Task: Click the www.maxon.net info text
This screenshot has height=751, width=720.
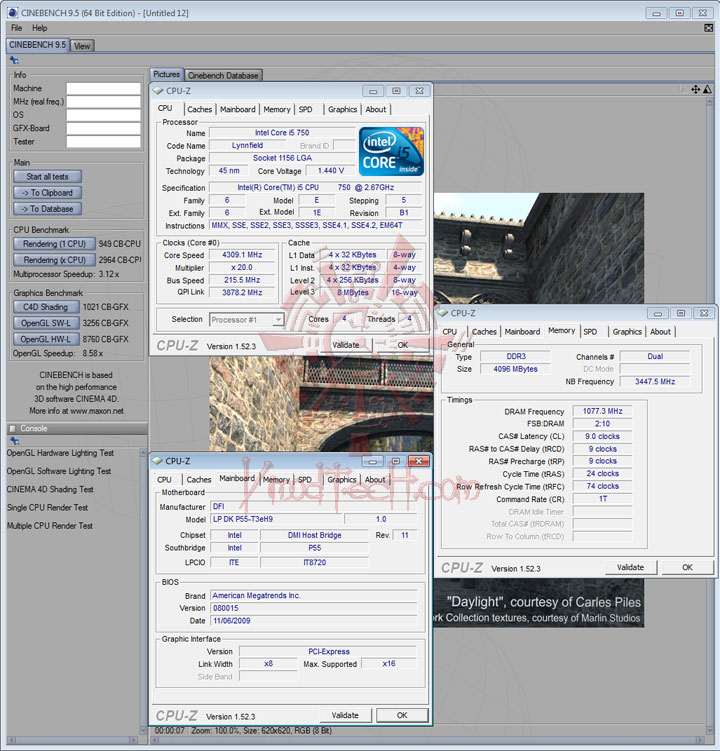Action: point(97,411)
